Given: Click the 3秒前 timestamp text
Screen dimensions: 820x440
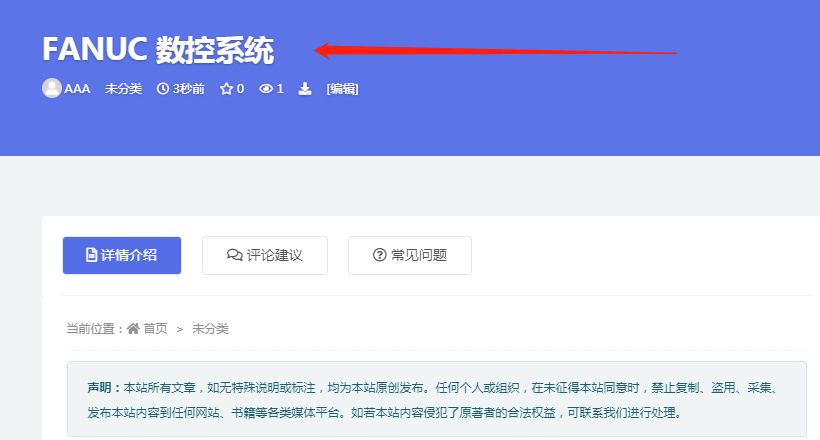Looking at the screenshot, I should (x=189, y=89).
